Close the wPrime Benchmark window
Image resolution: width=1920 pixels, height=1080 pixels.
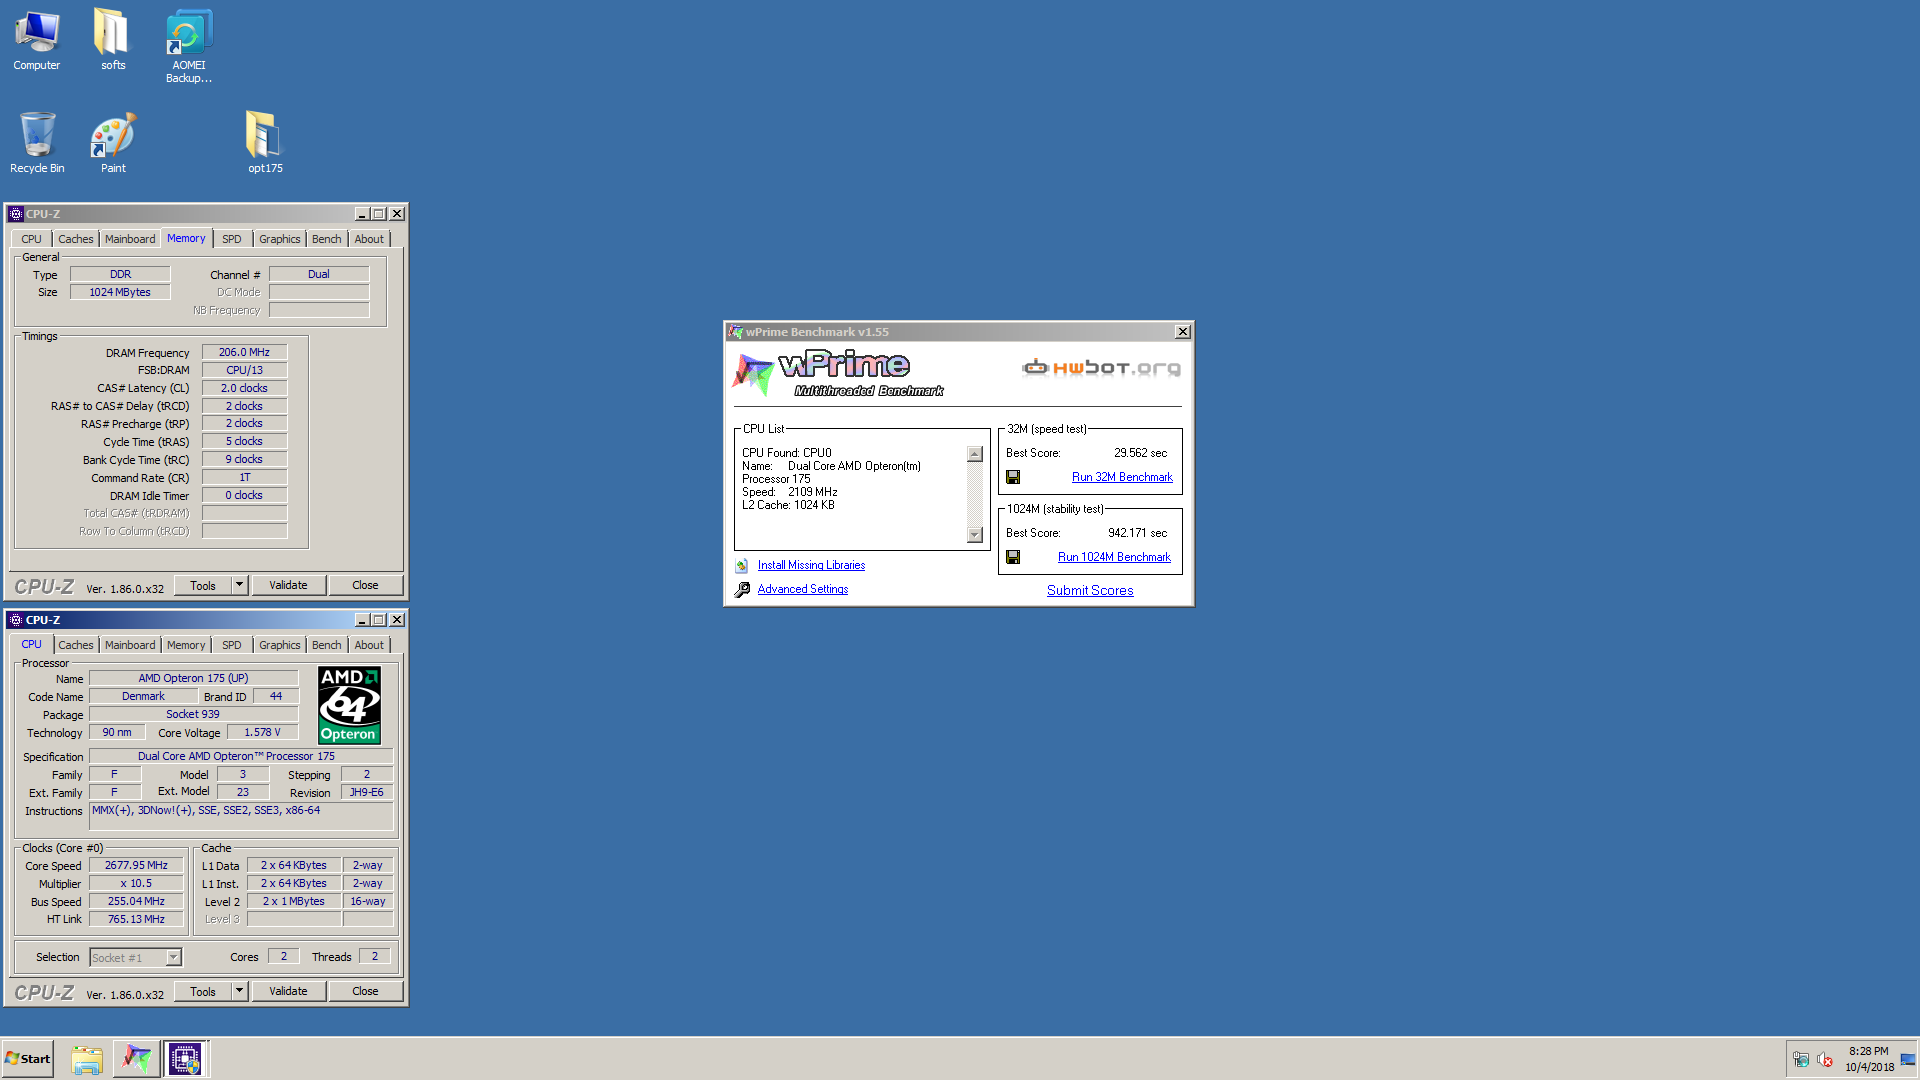pyautogui.click(x=1183, y=332)
